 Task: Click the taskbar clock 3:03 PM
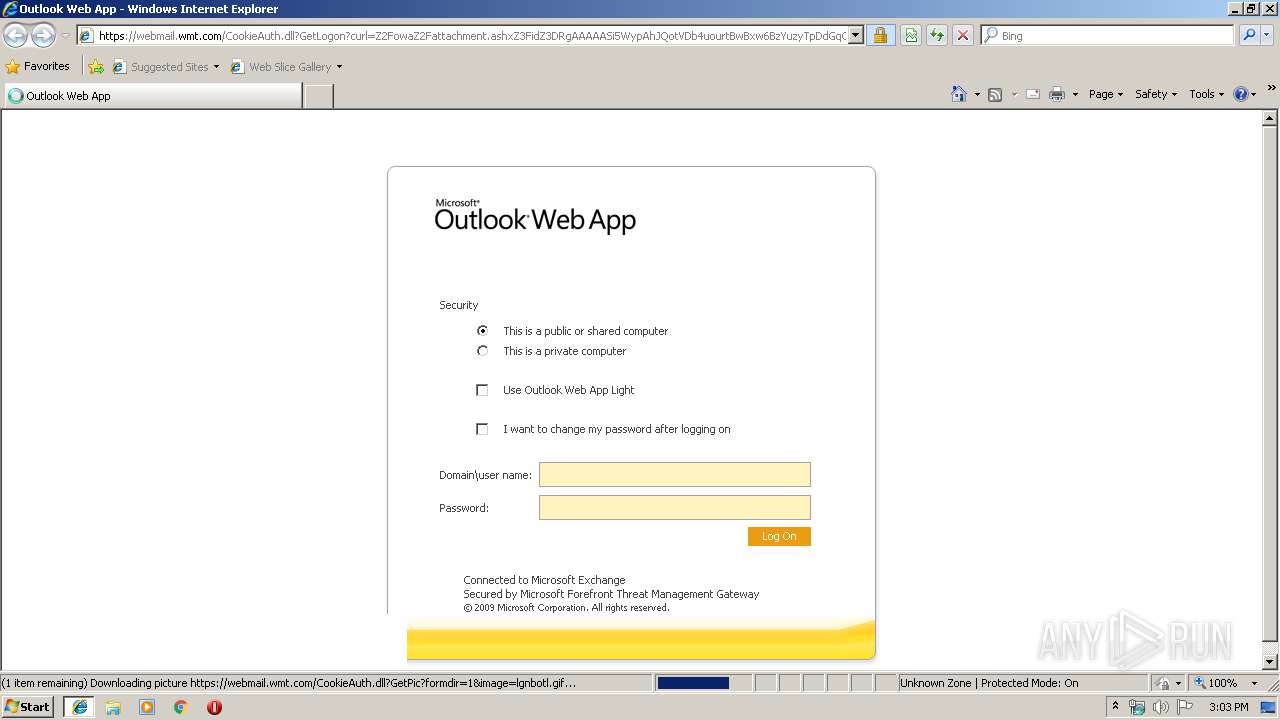click(x=1228, y=707)
